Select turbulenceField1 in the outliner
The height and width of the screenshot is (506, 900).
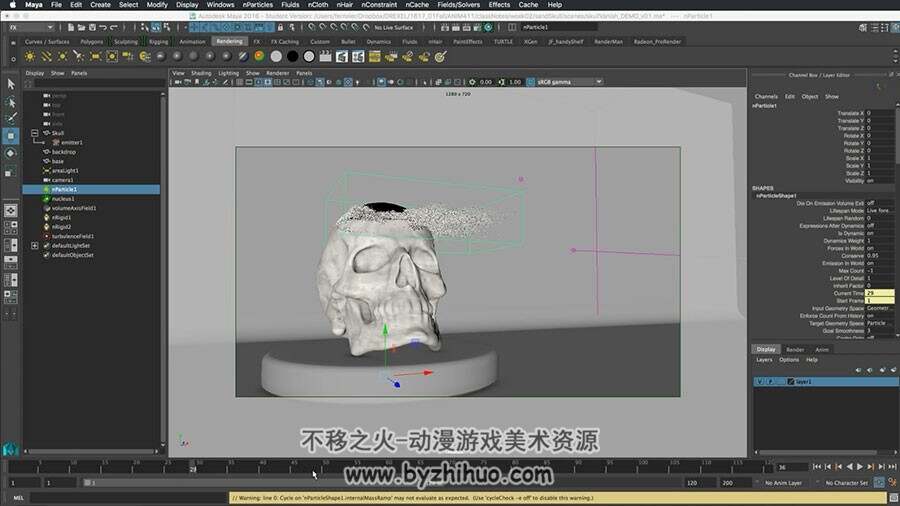72,236
